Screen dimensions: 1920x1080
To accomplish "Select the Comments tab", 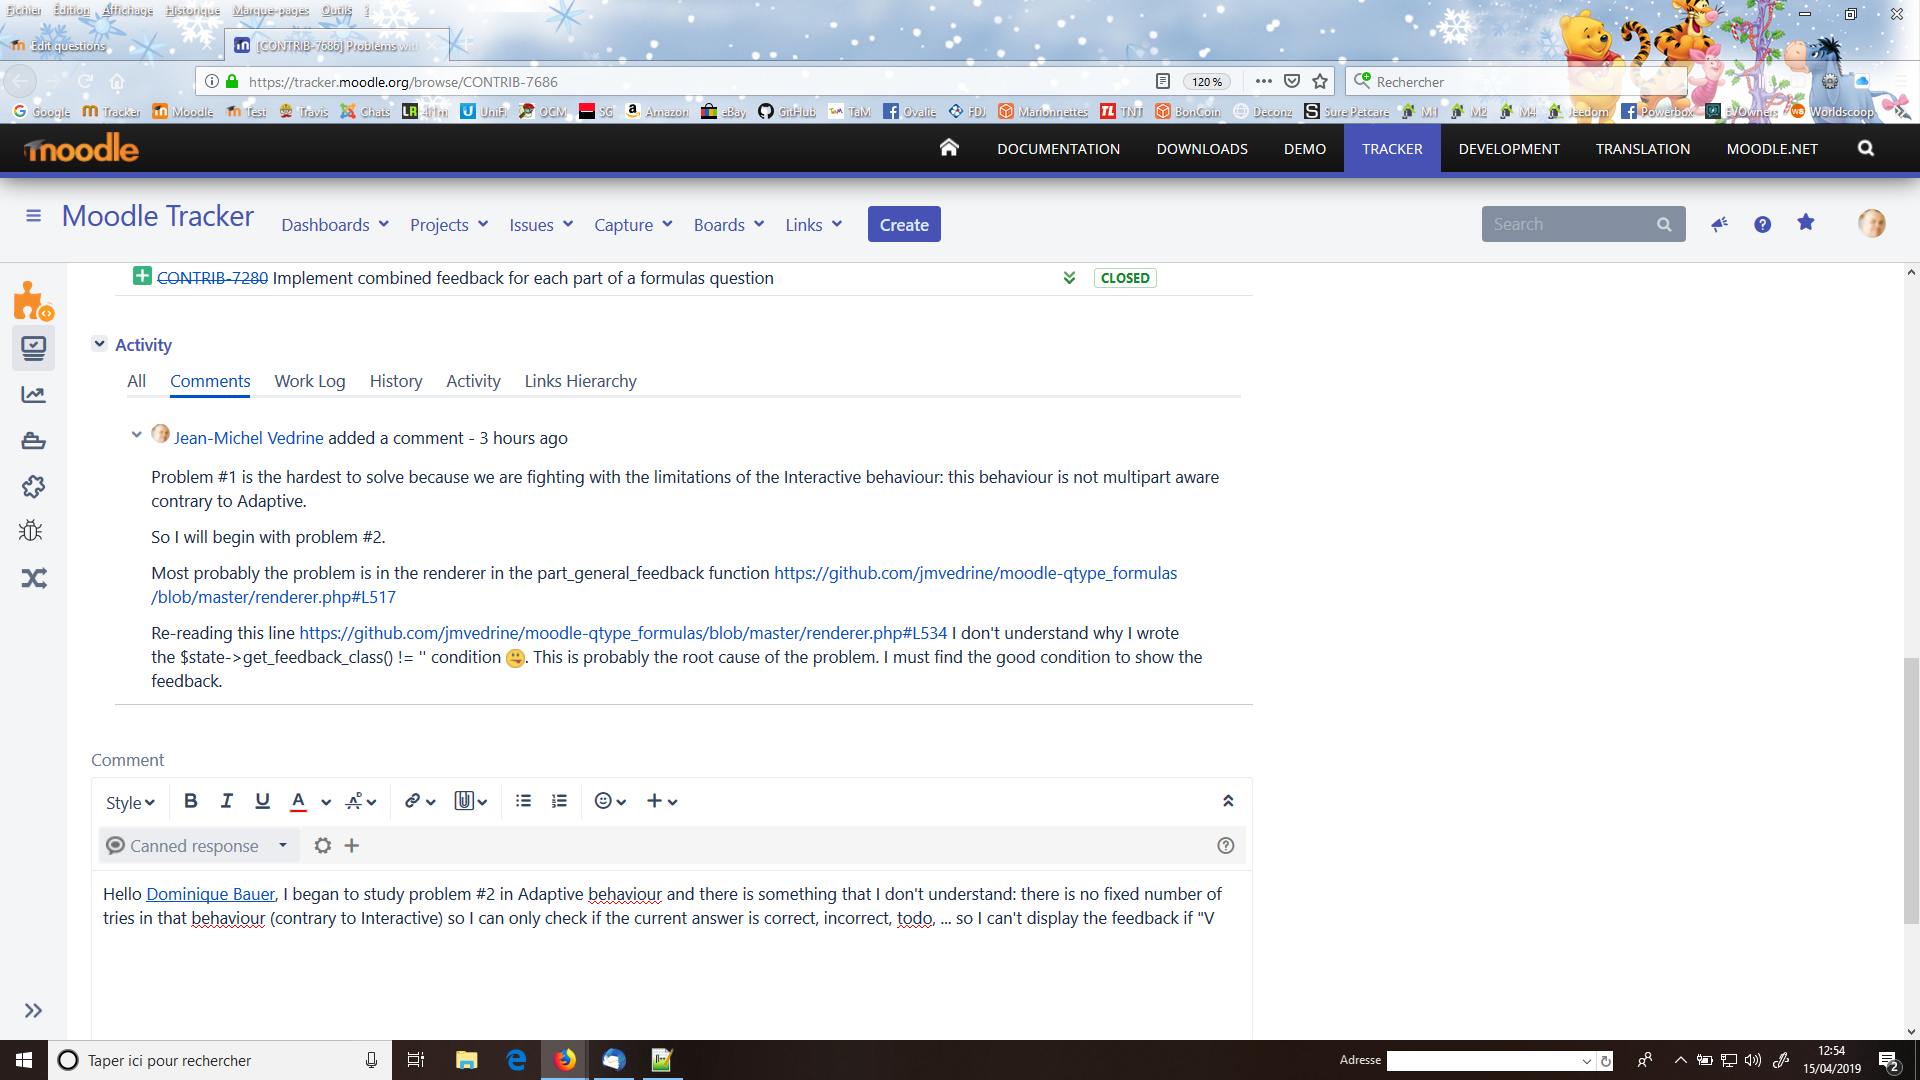I will (x=210, y=381).
